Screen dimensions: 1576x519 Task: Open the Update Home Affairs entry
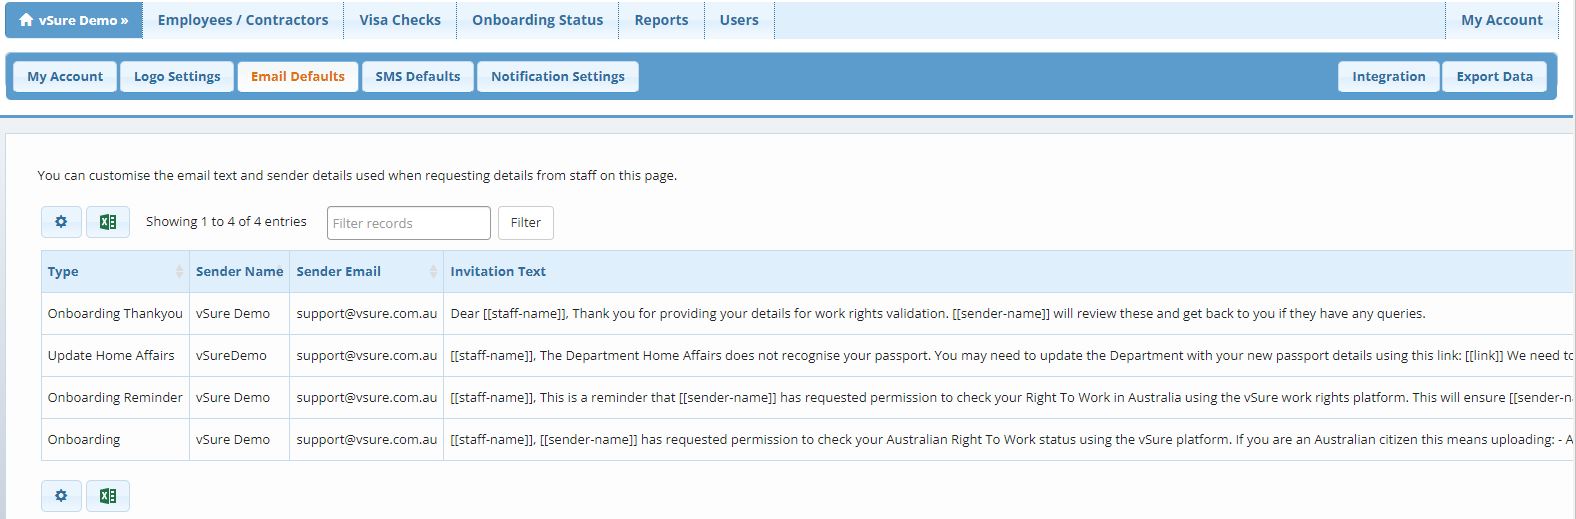click(111, 356)
